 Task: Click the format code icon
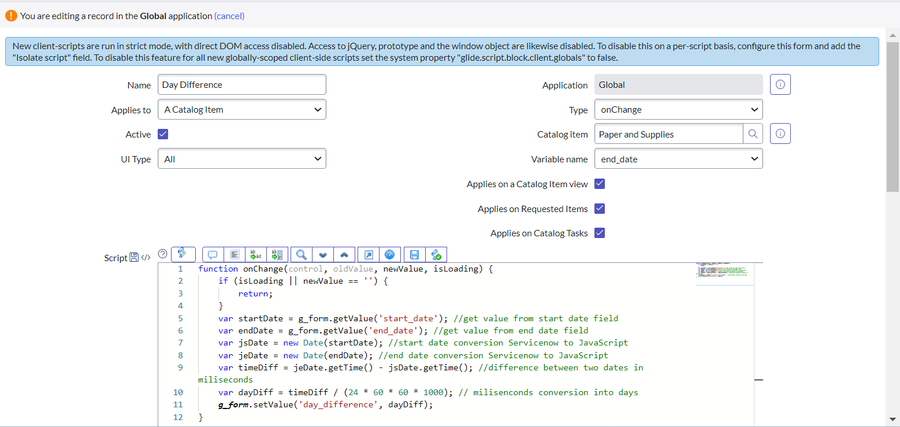pos(234,254)
